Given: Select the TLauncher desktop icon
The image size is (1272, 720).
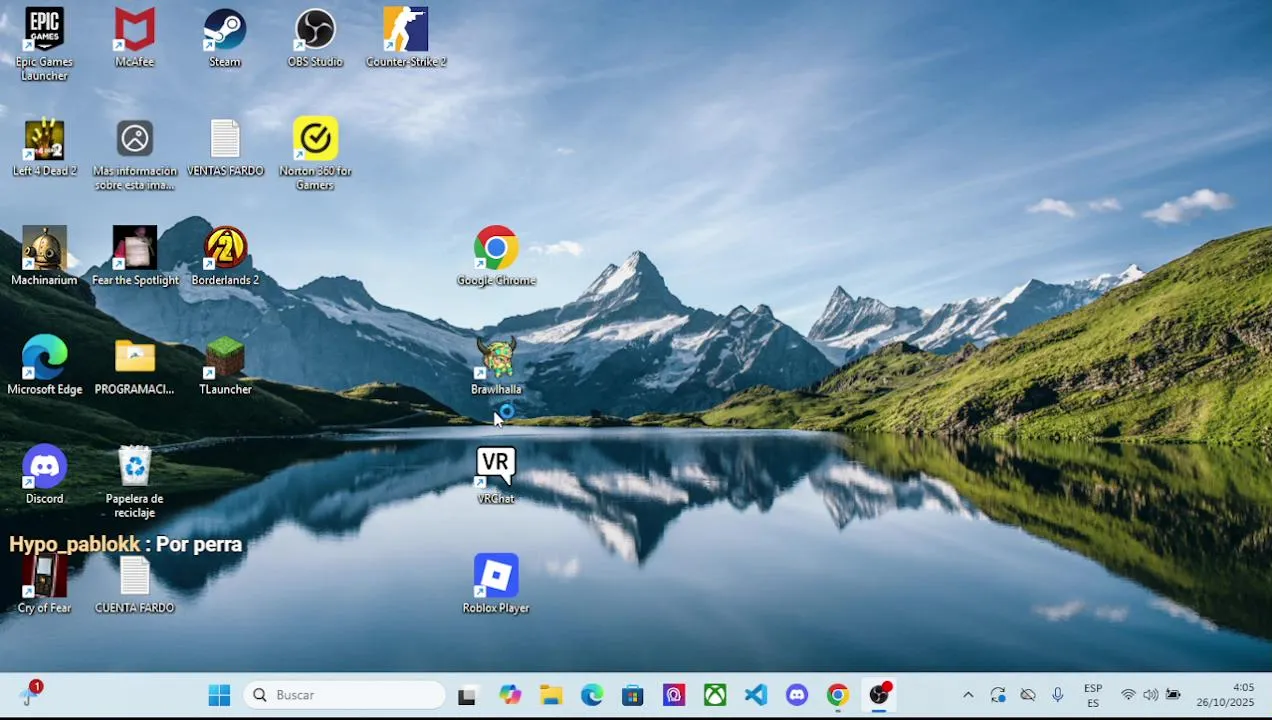Looking at the screenshot, I should point(225,365).
